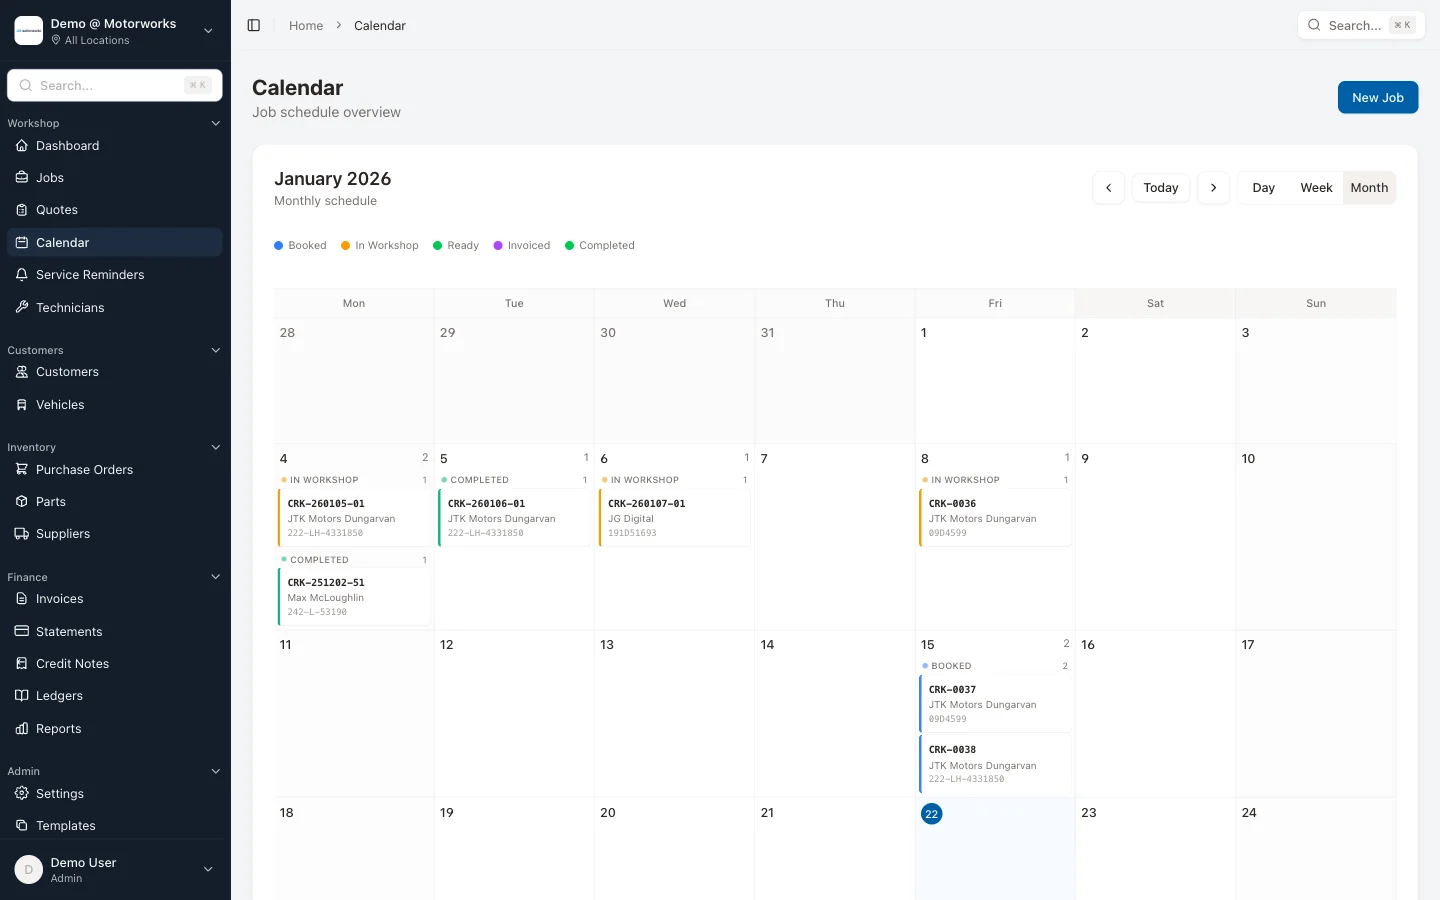Switch to the Day view

[1263, 187]
